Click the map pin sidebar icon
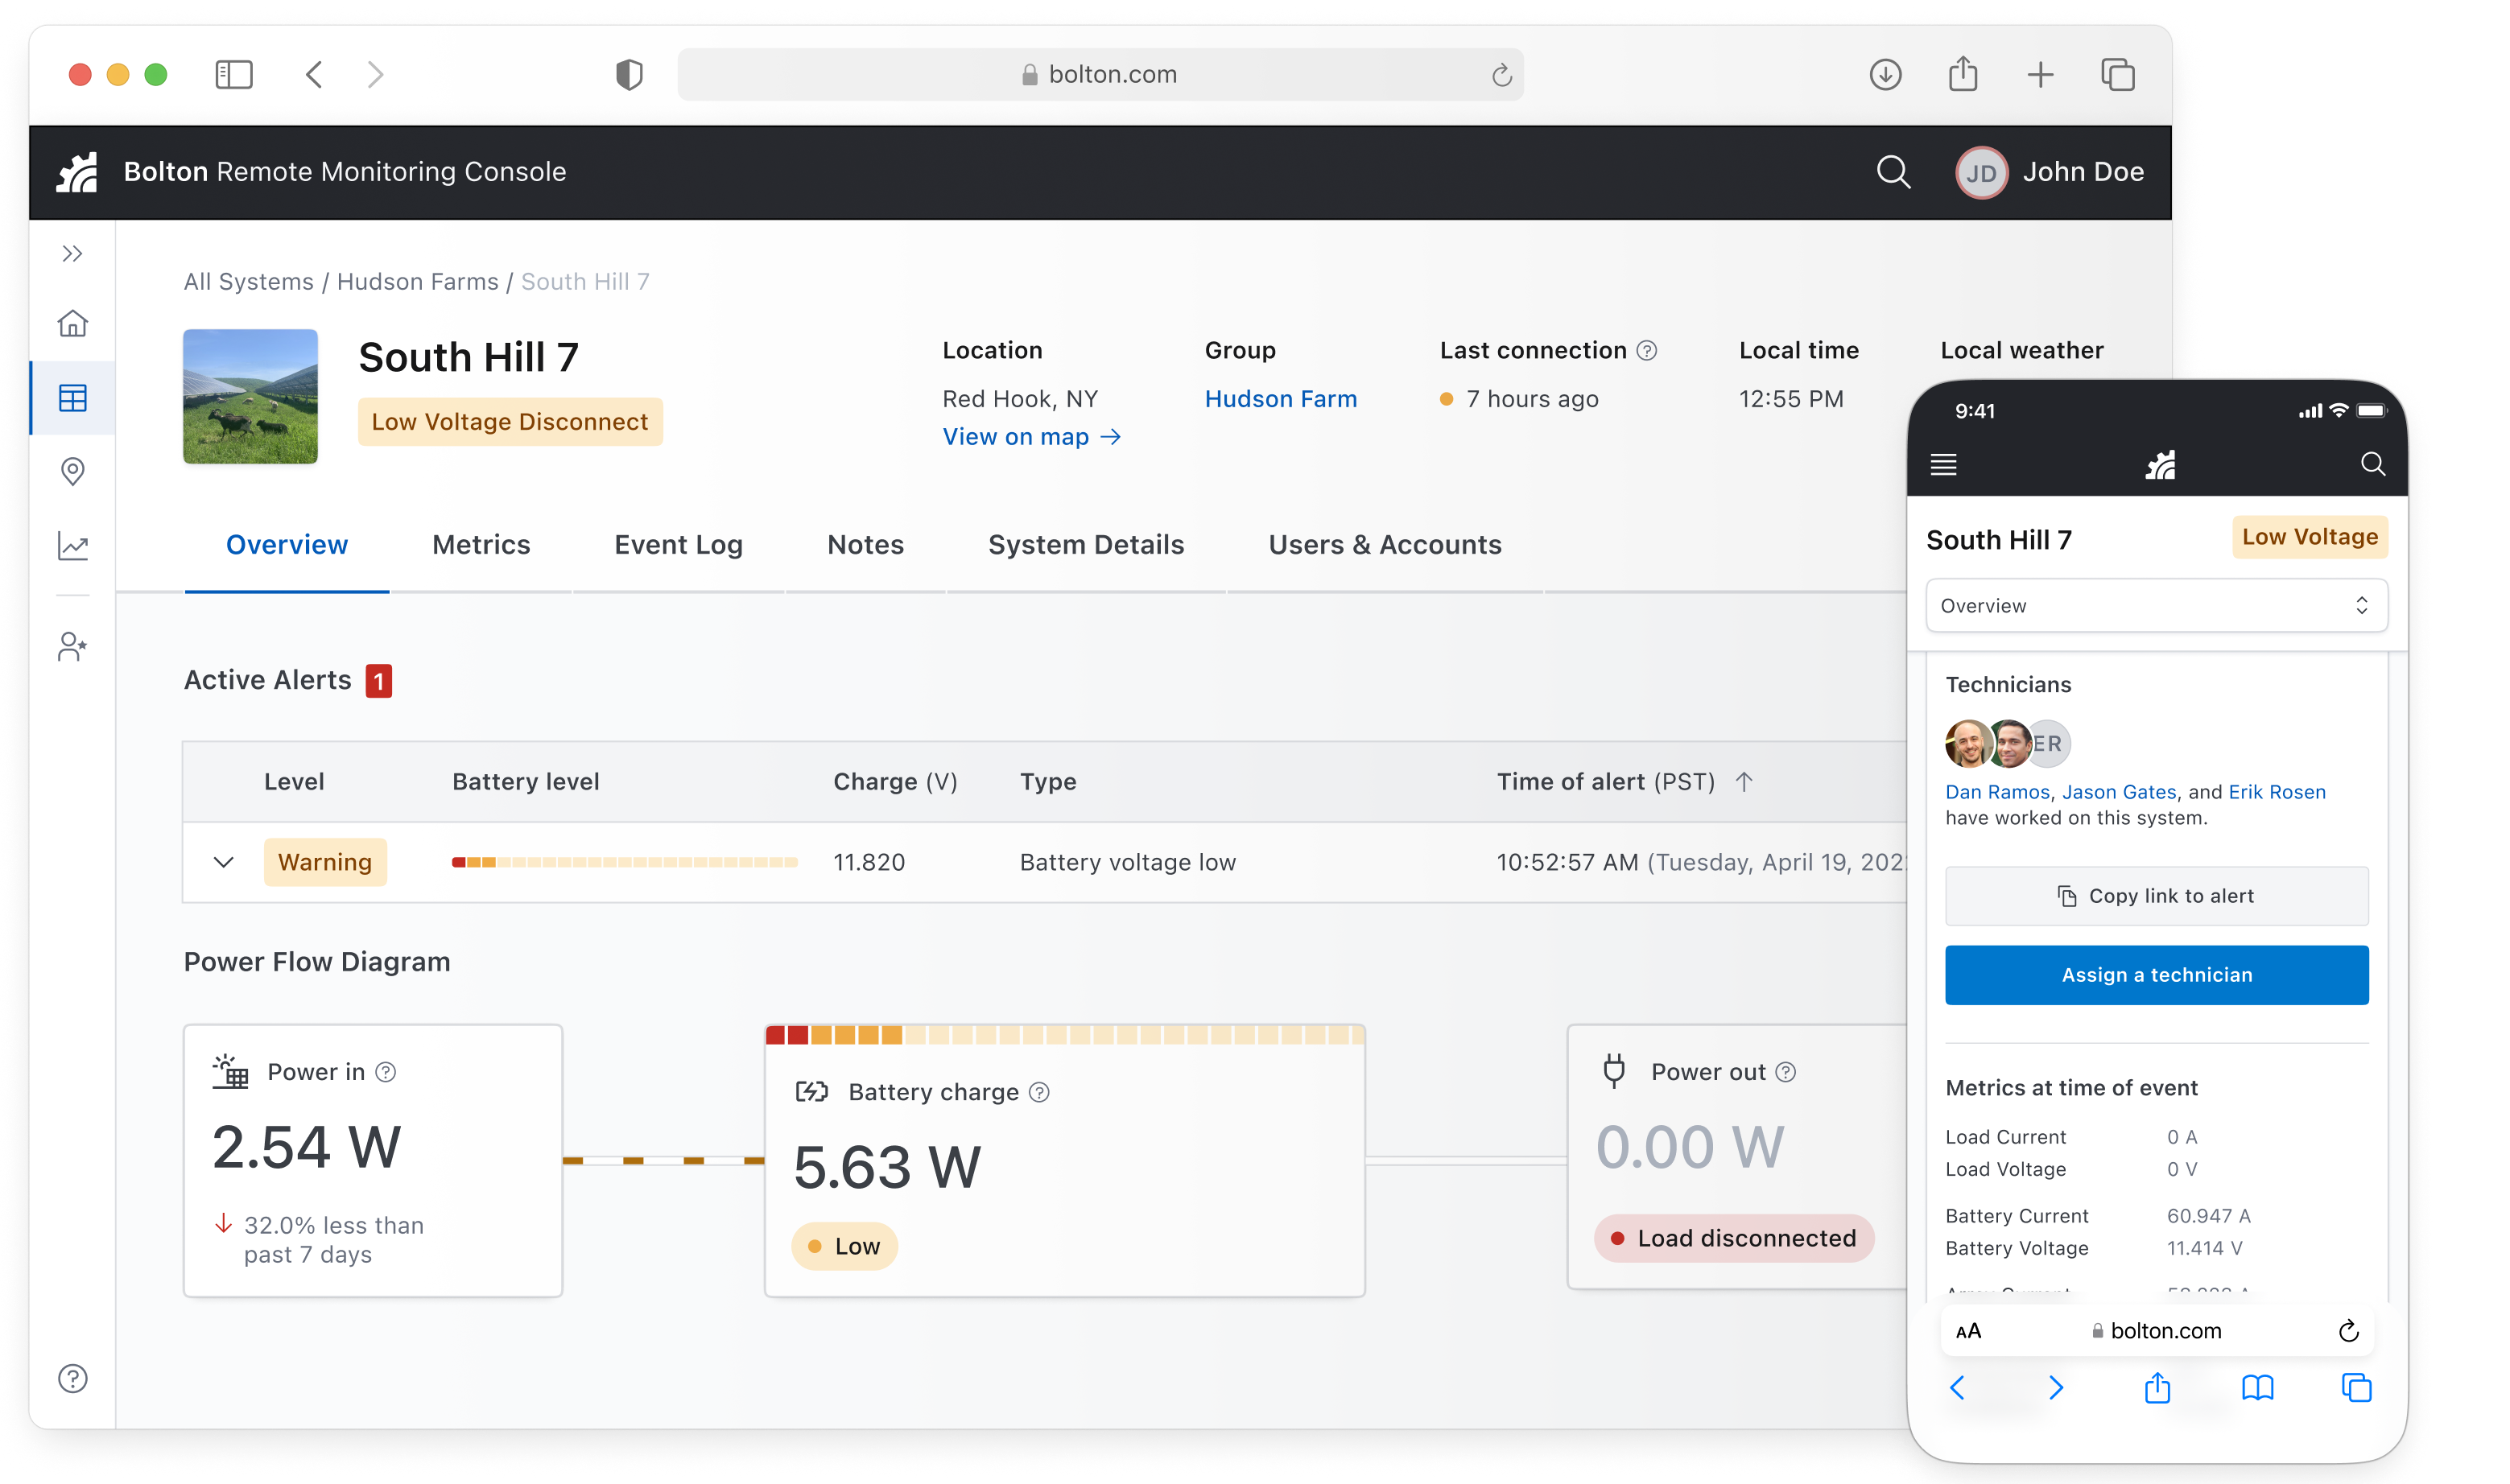Screen dimensions: 2510x1484 click(73, 471)
